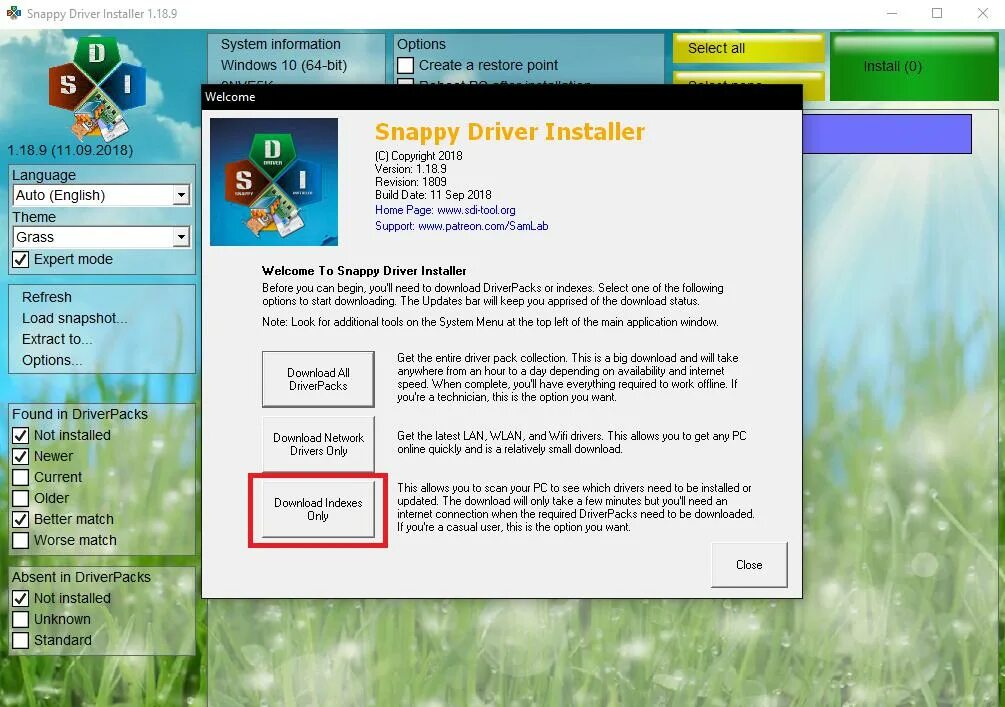Click the Snappy Driver Installer logo in Welcome dialog
The image size is (1005, 707).
point(274,181)
